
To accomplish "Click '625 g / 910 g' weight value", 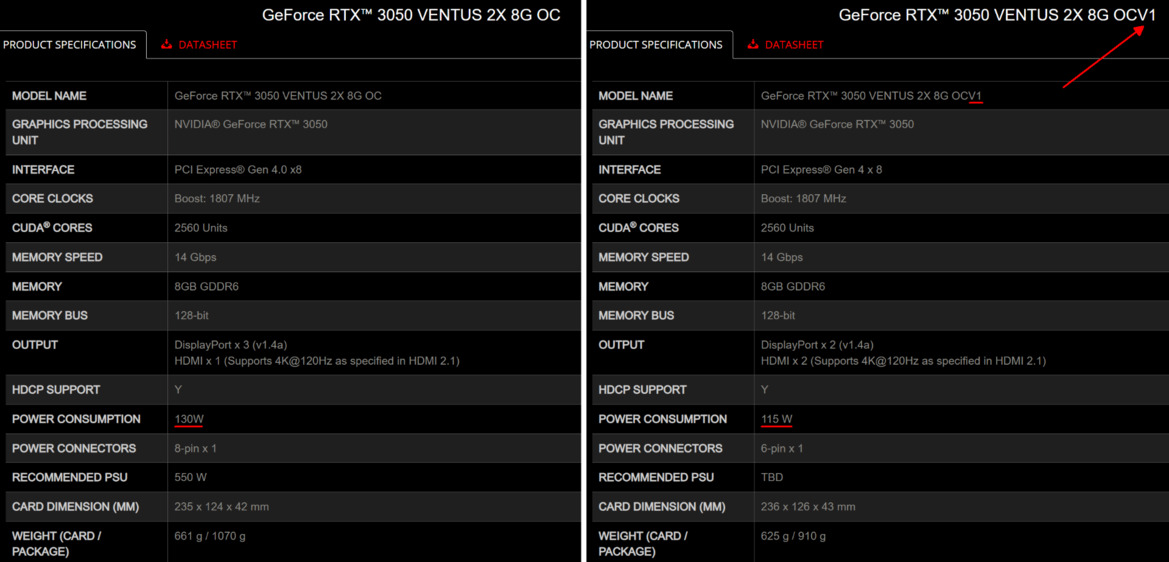I will pyautogui.click(x=793, y=536).
